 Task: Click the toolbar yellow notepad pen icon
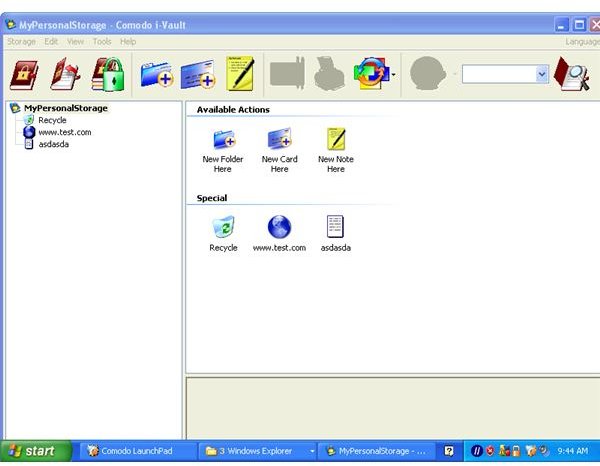click(x=240, y=73)
